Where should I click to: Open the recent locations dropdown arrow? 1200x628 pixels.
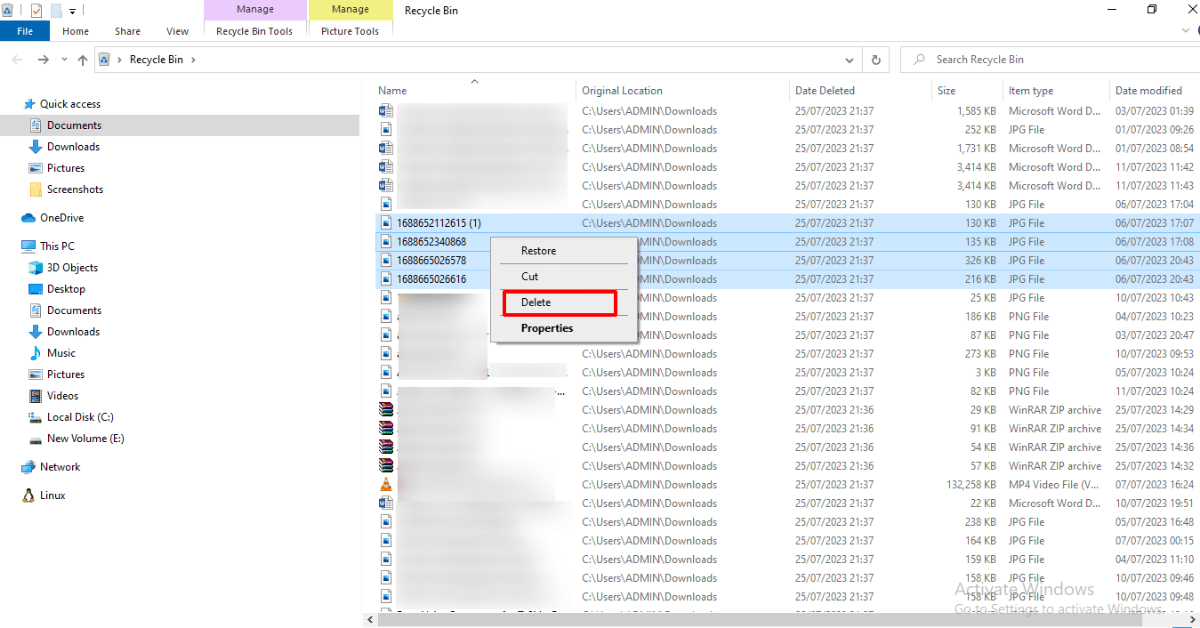point(63,60)
